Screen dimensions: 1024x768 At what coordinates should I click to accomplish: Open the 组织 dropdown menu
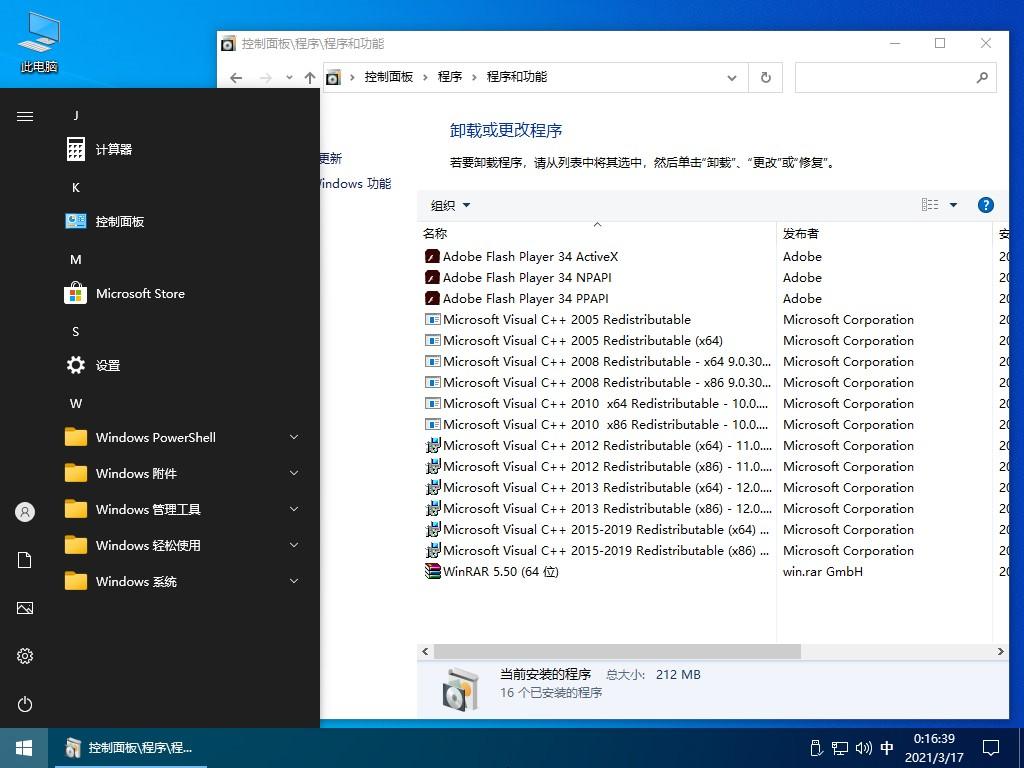click(x=451, y=206)
